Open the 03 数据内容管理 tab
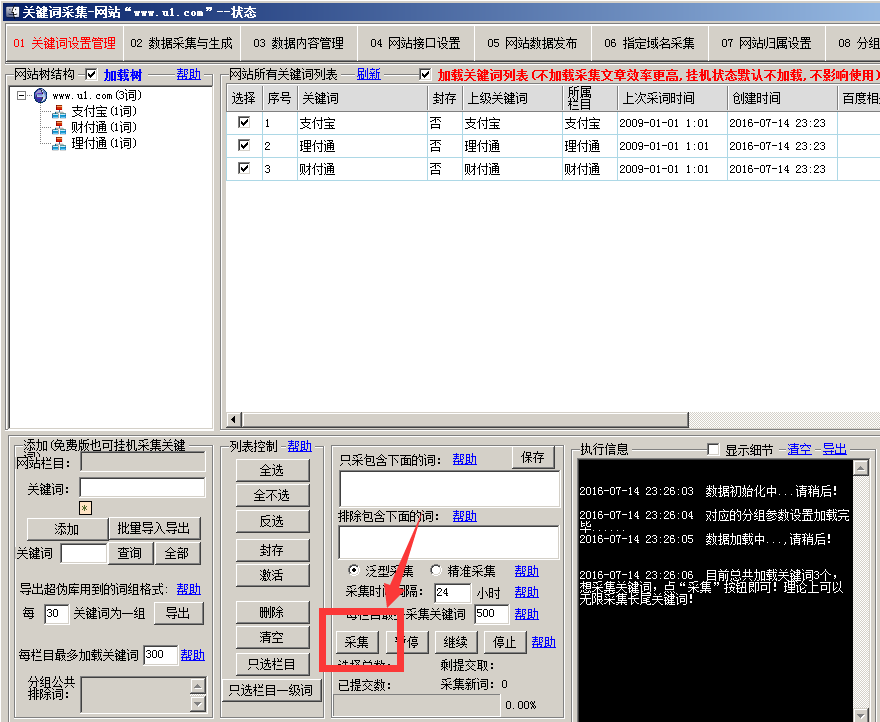The image size is (880, 722). point(299,43)
